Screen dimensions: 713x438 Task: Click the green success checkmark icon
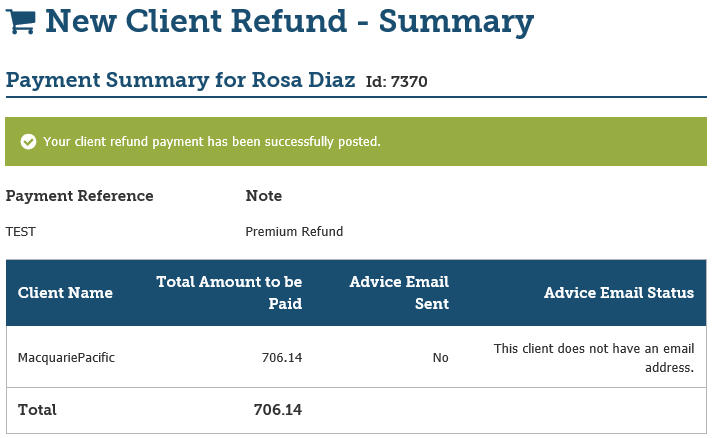pyautogui.click(x=28, y=141)
